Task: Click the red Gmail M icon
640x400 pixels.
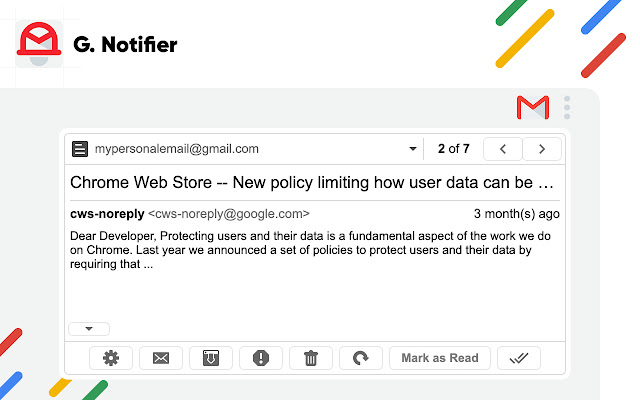Action: click(x=532, y=107)
